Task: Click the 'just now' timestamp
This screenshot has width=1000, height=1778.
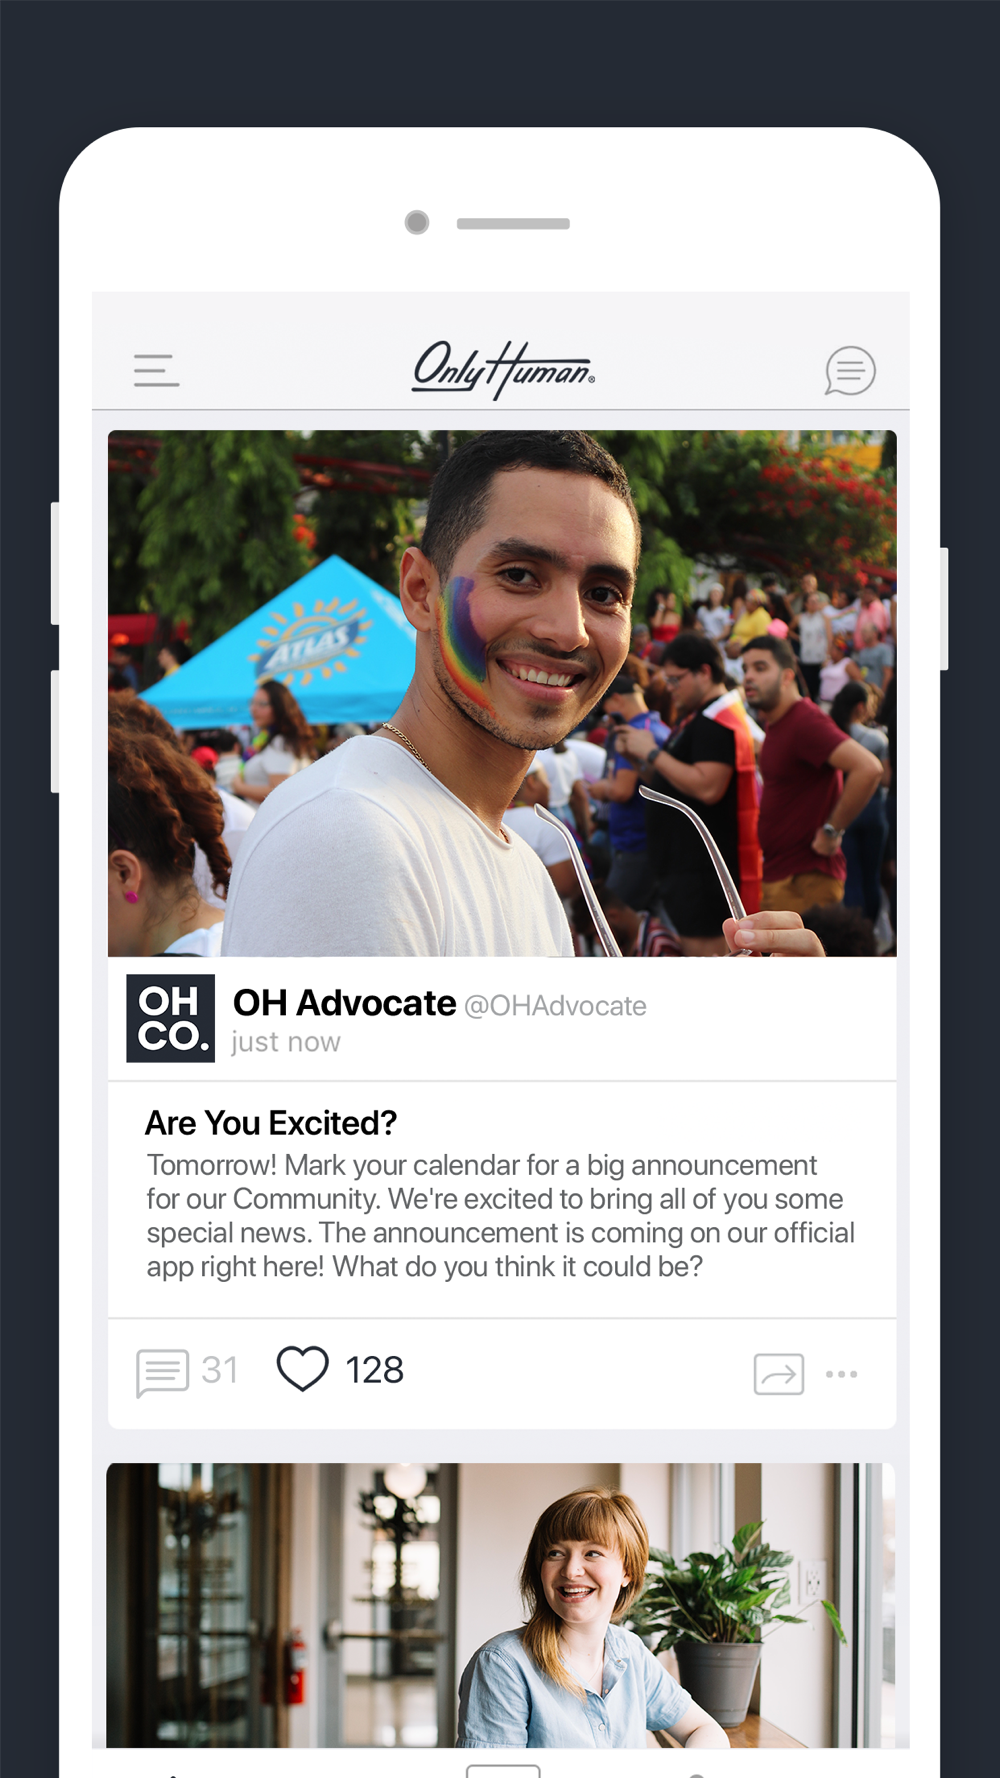Action: point(286,1042)
